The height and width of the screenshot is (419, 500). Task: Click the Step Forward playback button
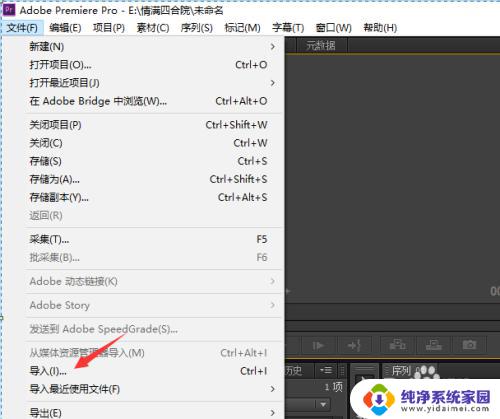[319, 345]
